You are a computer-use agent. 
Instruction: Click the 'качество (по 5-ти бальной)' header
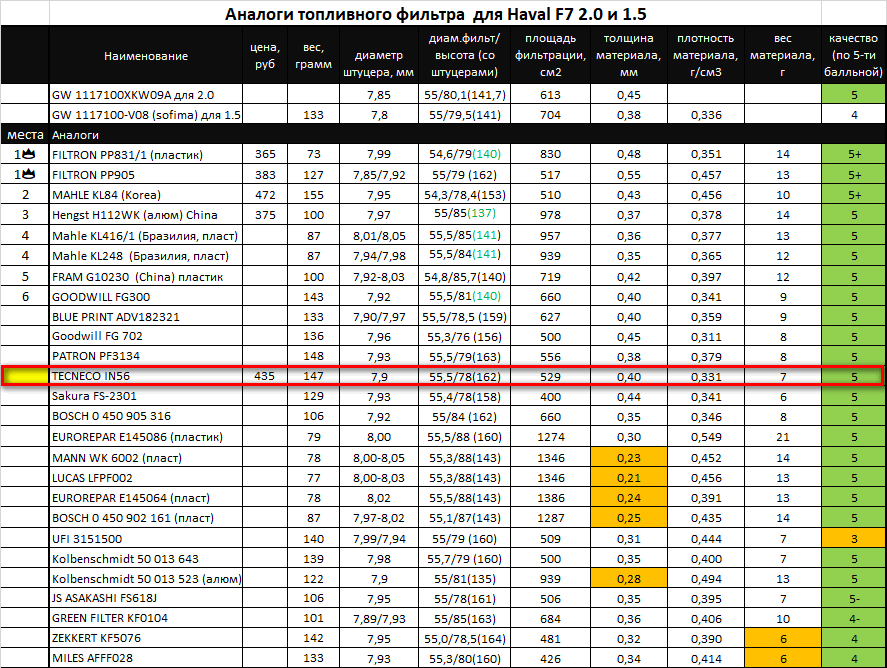click(853, 55)
